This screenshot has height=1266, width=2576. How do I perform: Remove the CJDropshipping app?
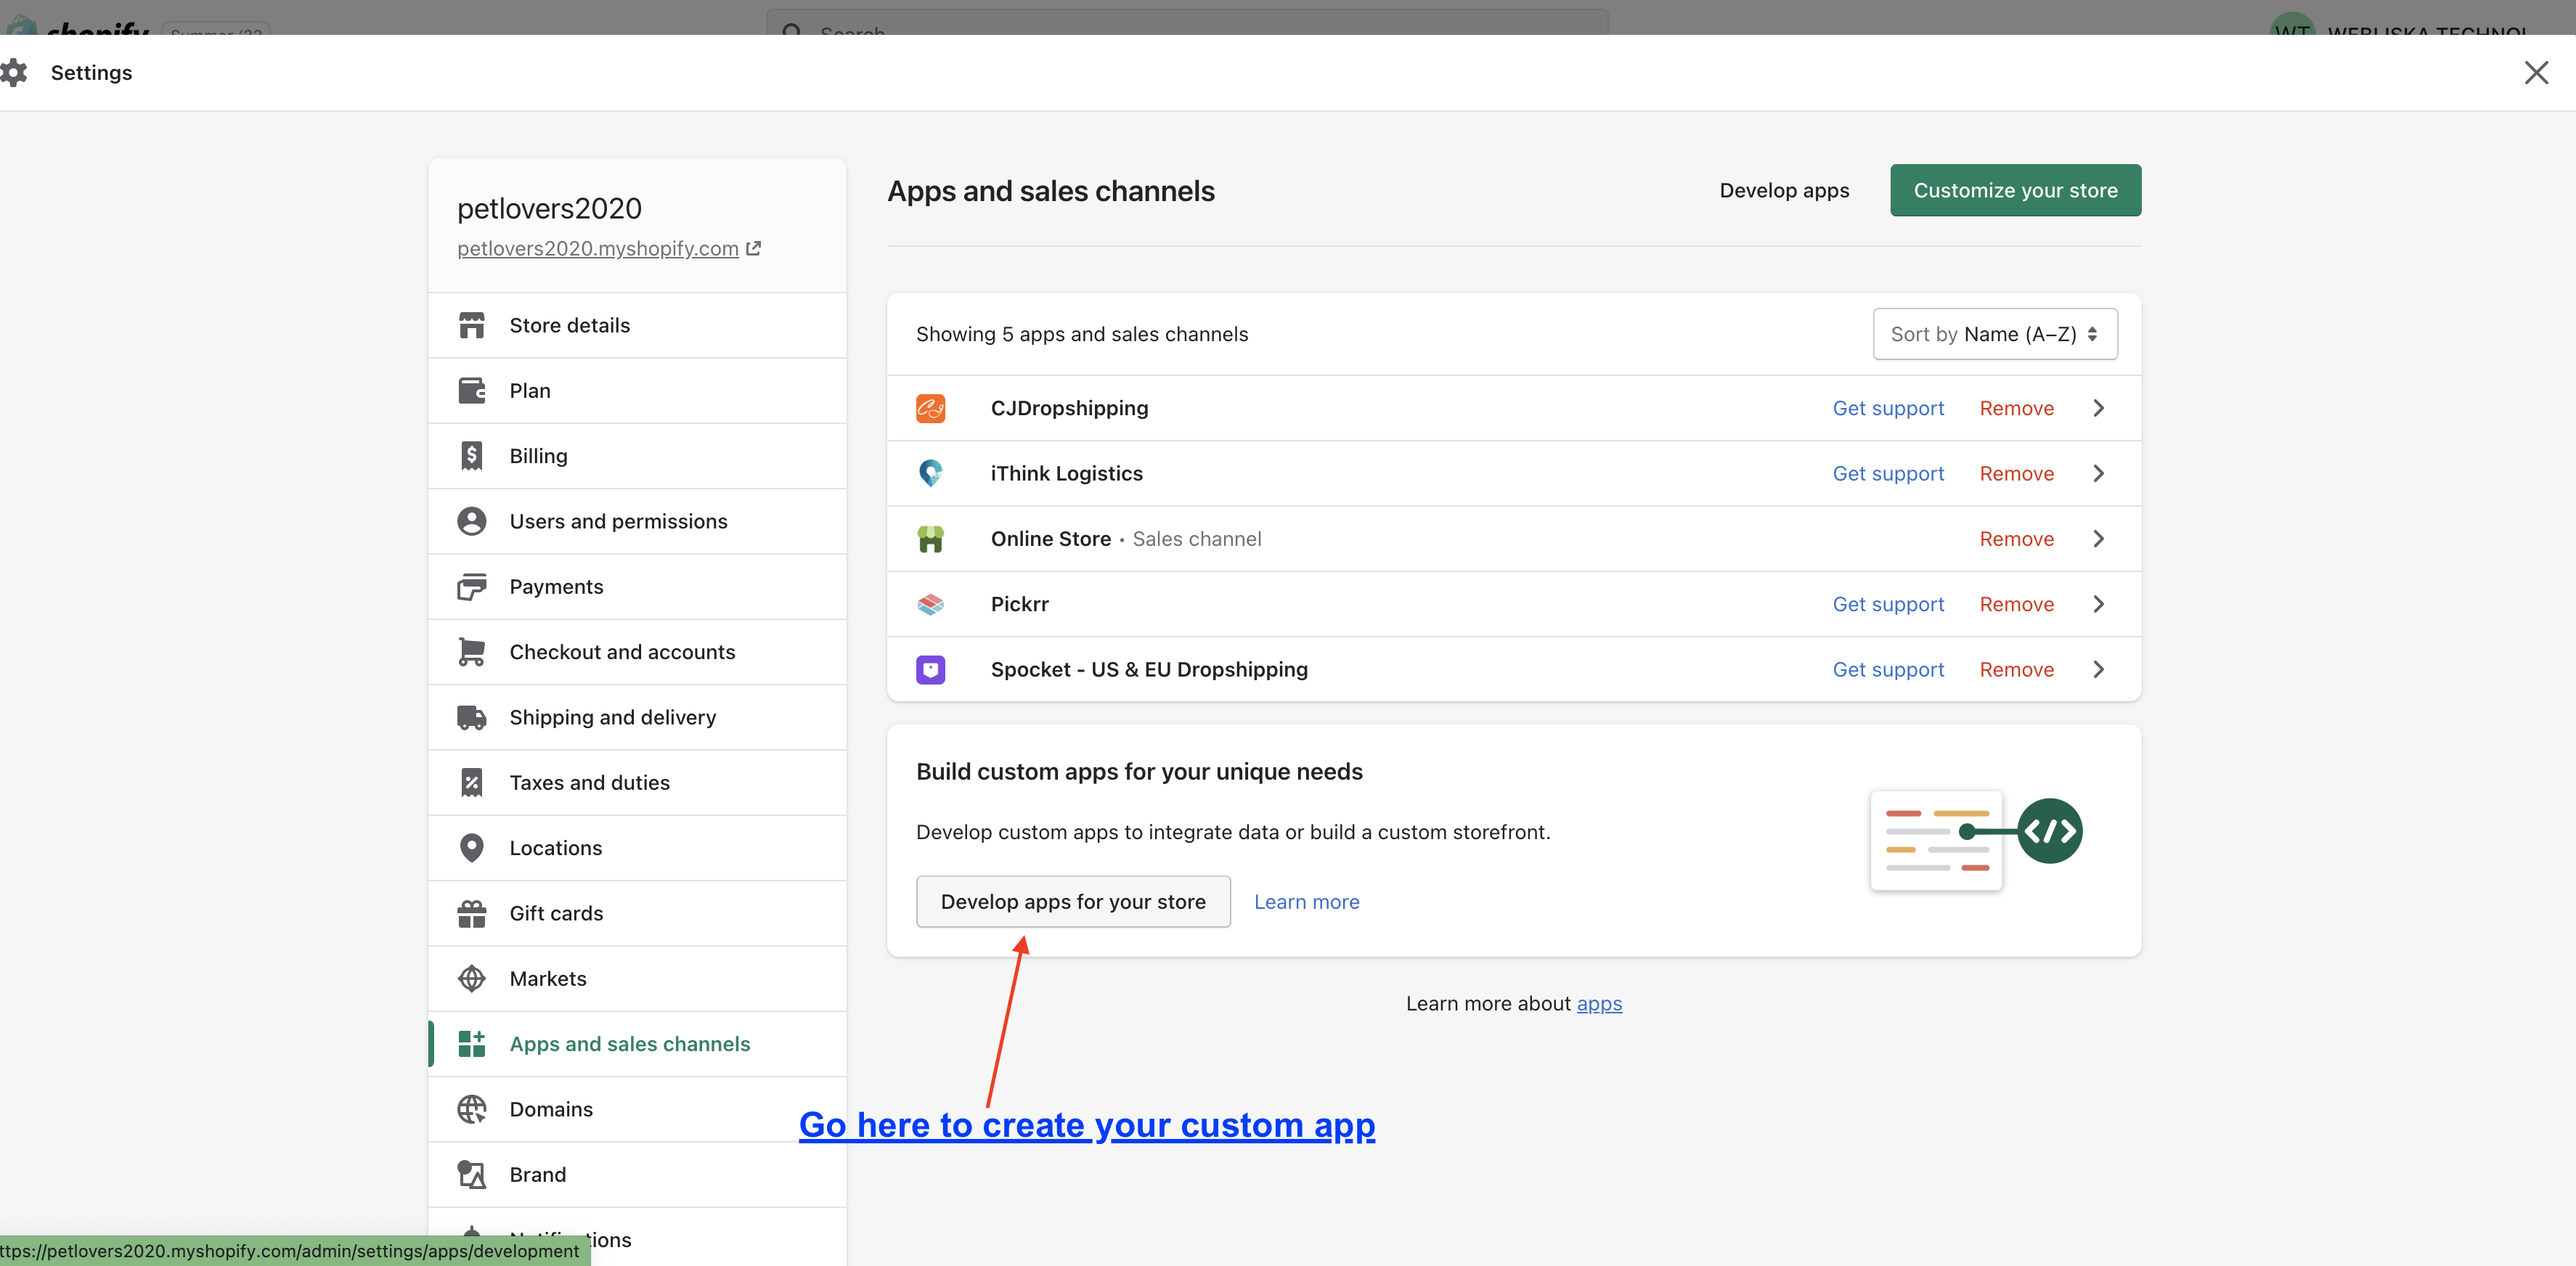point(2016,408)
